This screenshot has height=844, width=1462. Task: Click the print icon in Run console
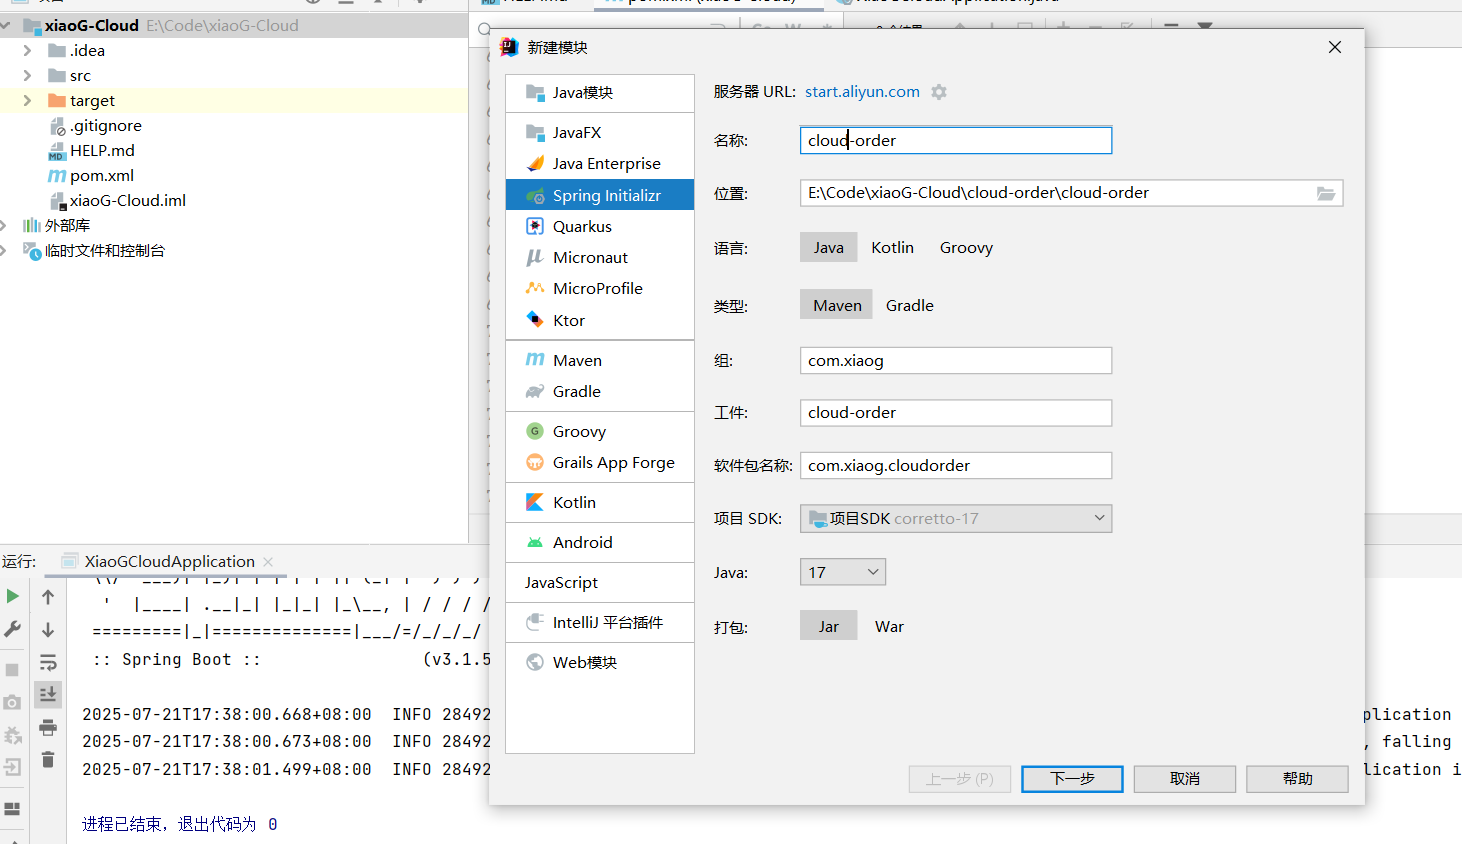click(48, 727)
